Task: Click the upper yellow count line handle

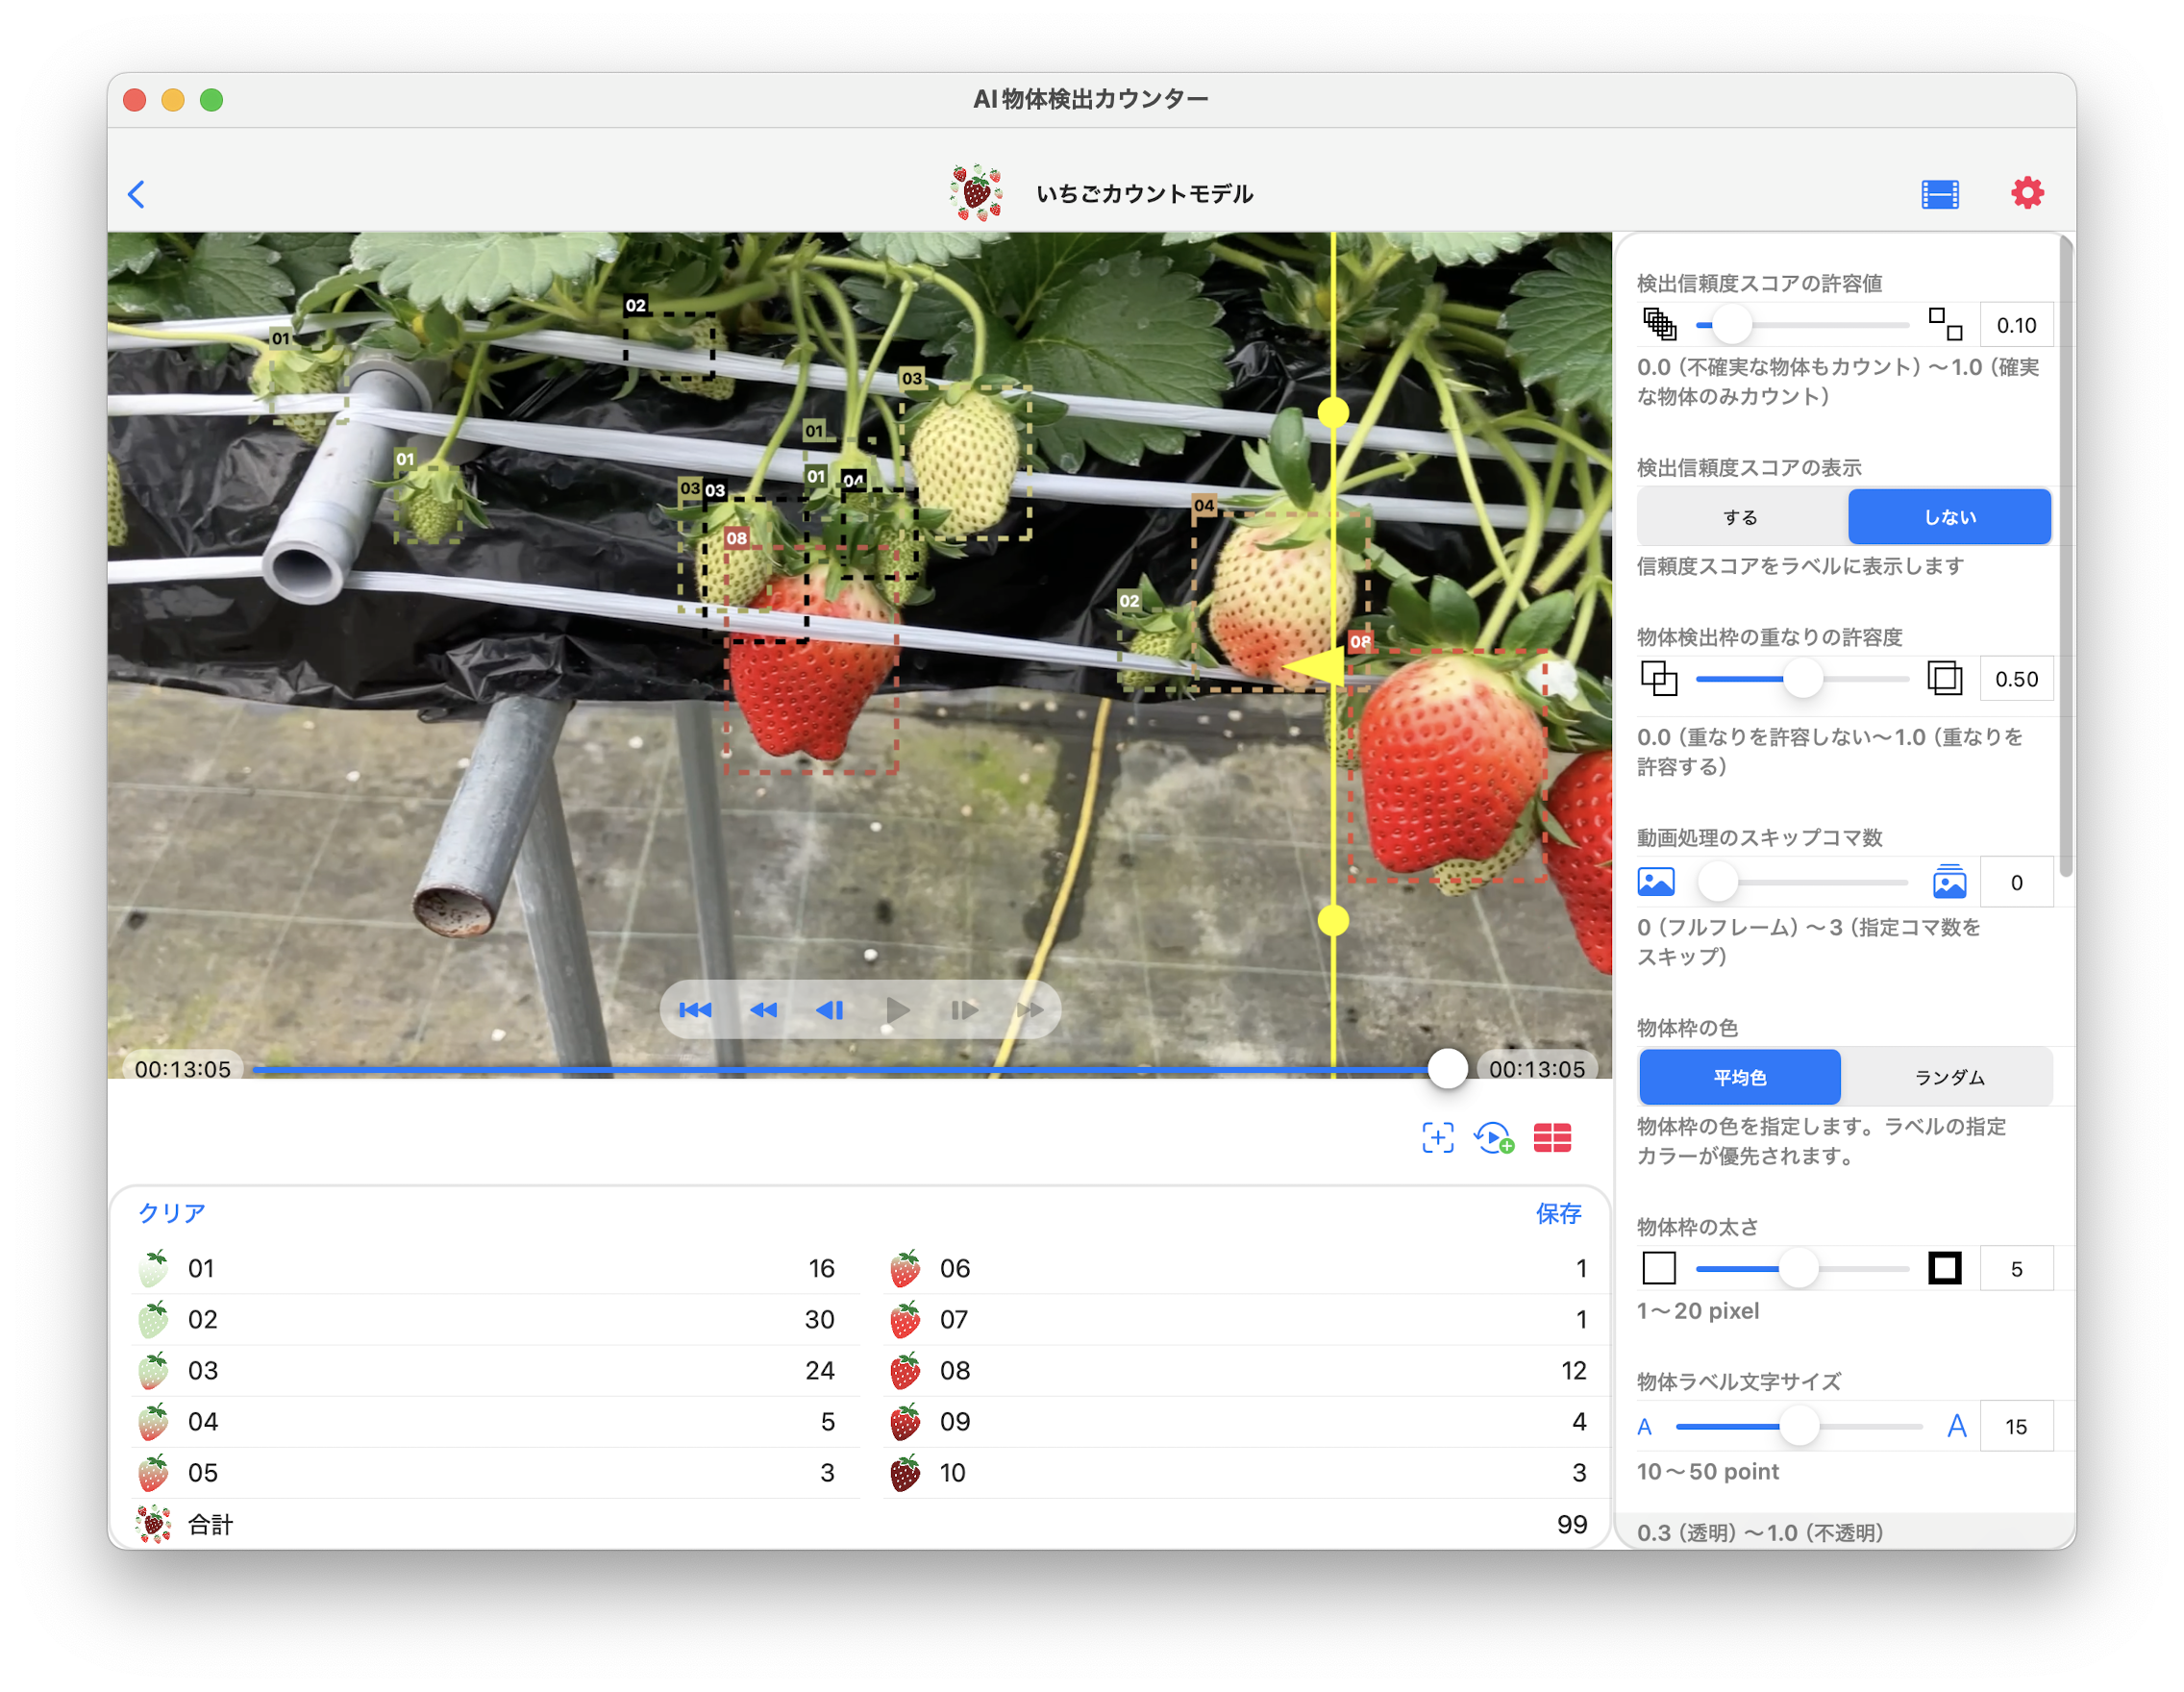Action: pyautogui.click(x=1332, y=411)
